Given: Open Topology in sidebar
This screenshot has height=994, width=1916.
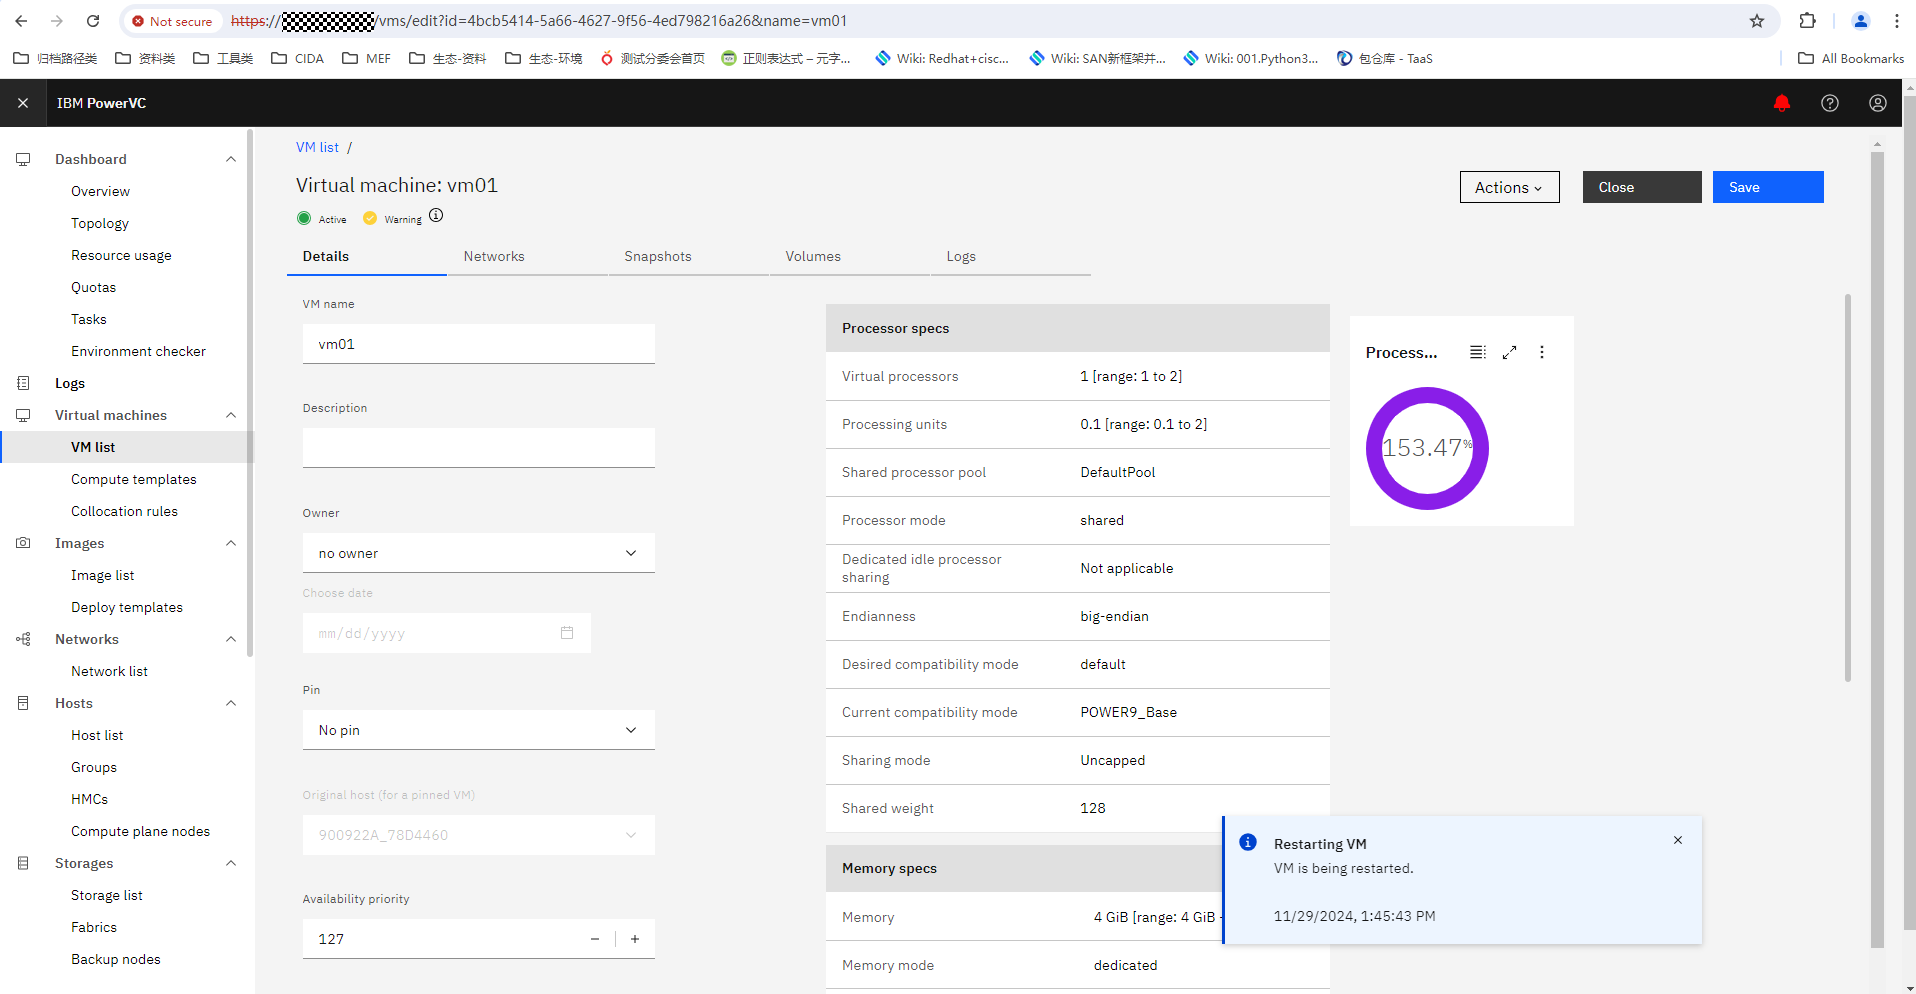Looking at the screenshot, I should [x=100, y=223].
